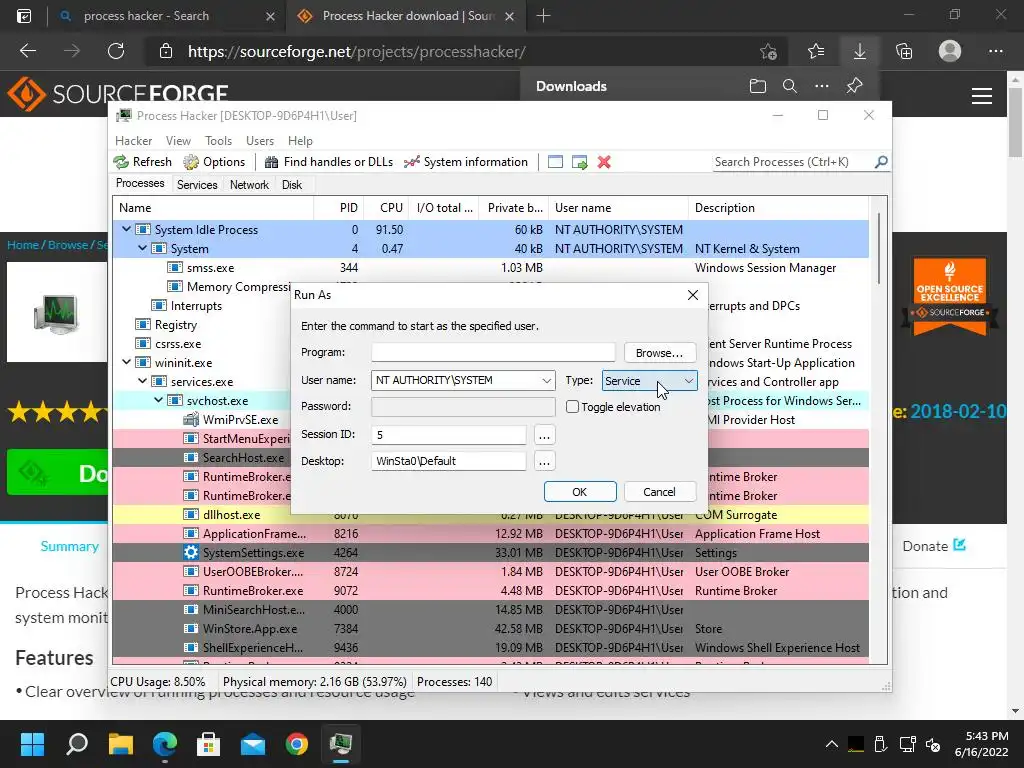
Task: Click OK in Run As dialog
Action: pyautogui.click(x=580, y=492)
